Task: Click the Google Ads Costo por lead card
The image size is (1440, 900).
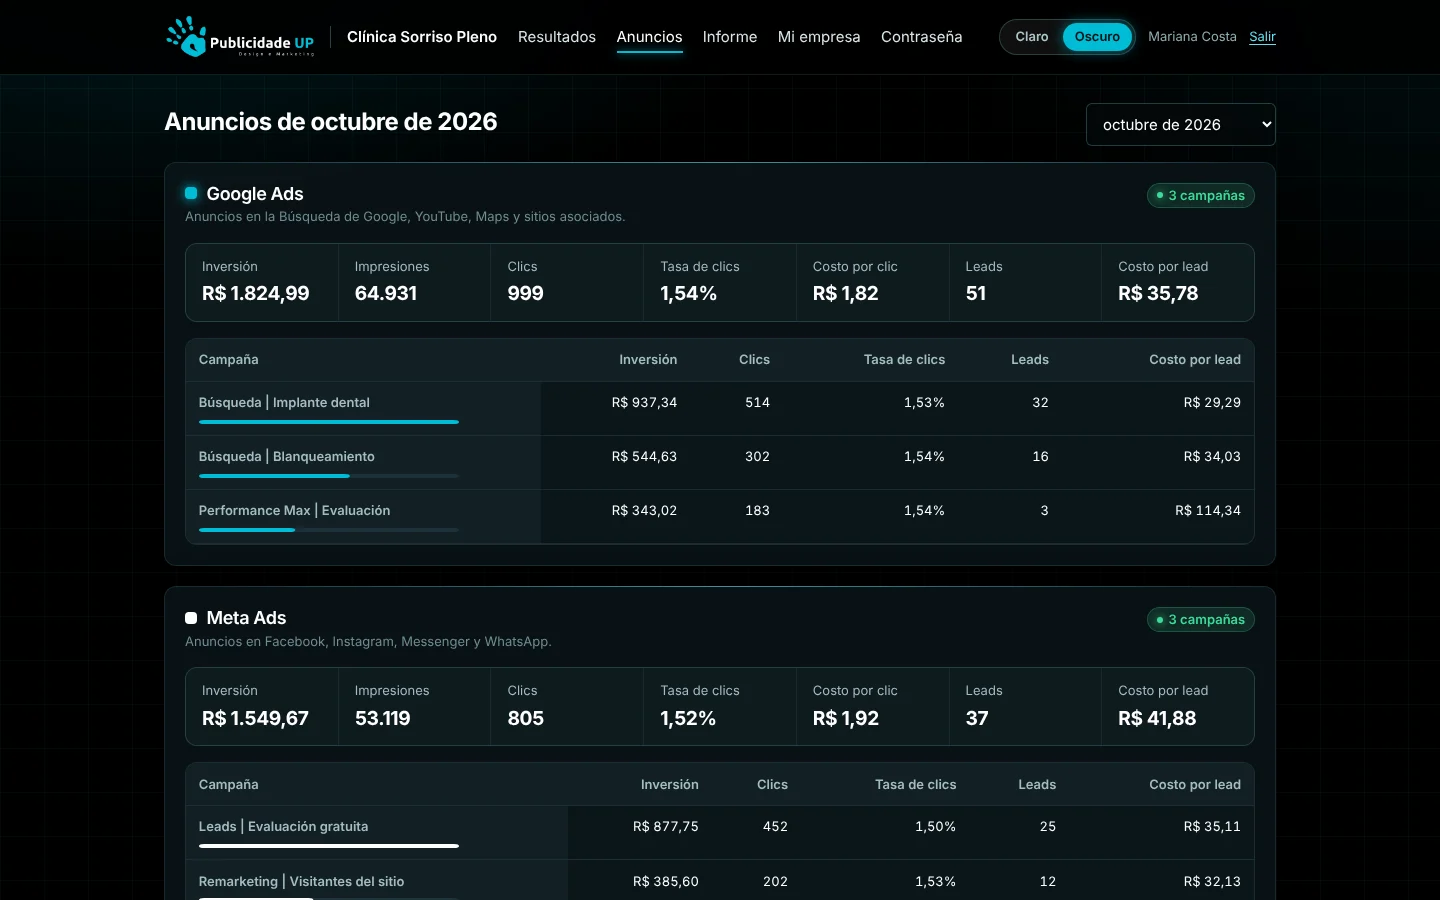Action: click(x=1177, y=282)
